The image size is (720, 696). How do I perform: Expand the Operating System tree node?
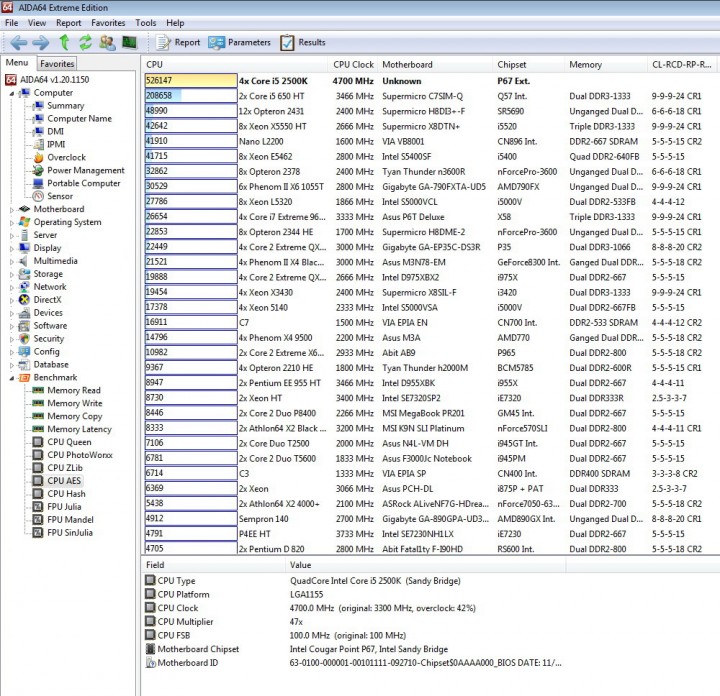pos(12,222)
